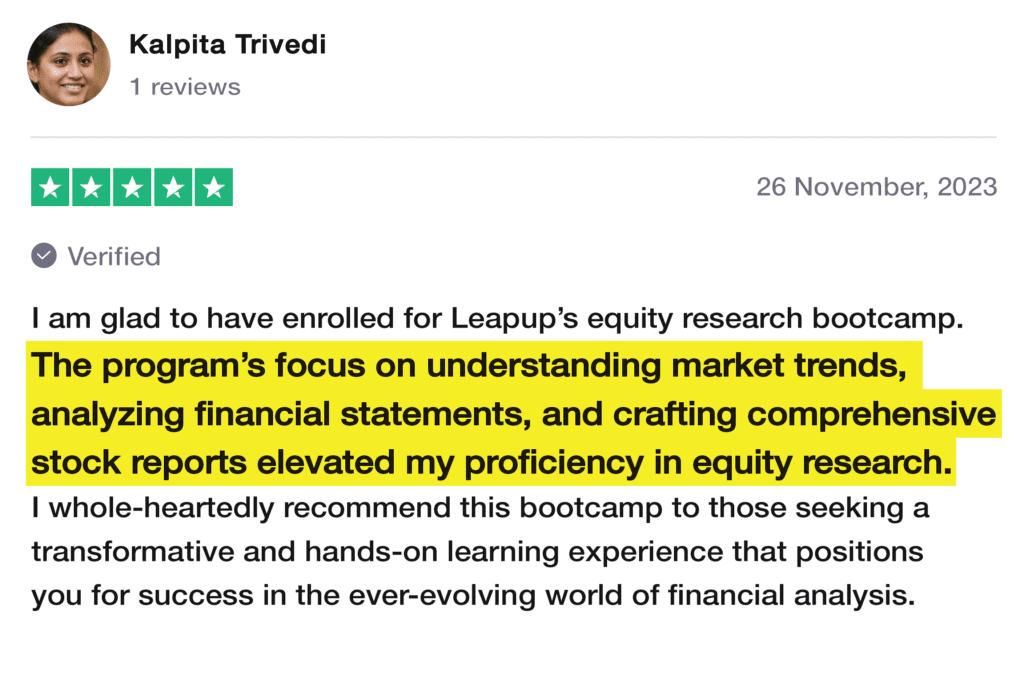Select the first green star
The image size is (1024, 700).
click(51, 188)
